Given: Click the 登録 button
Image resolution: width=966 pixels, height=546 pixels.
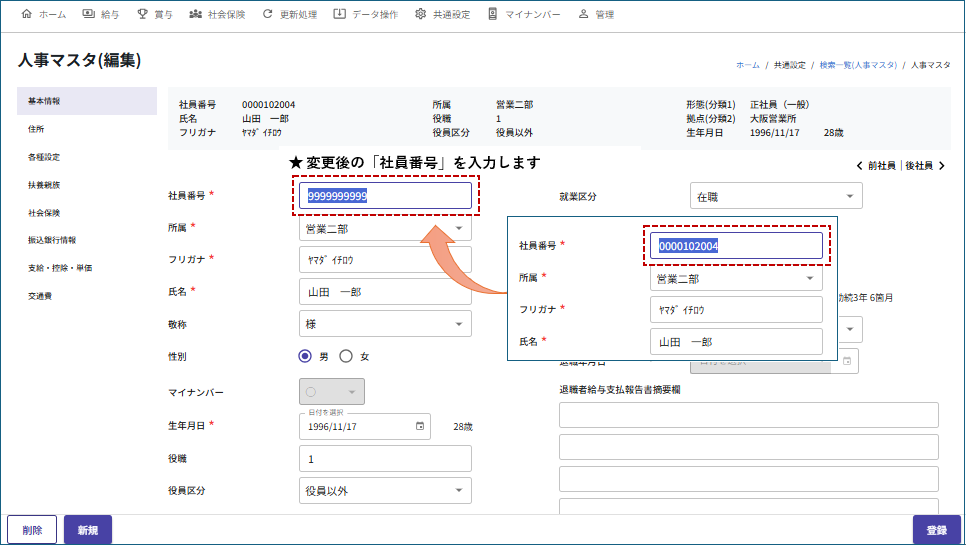Looking at the screenshot, I should click(936, 530).
